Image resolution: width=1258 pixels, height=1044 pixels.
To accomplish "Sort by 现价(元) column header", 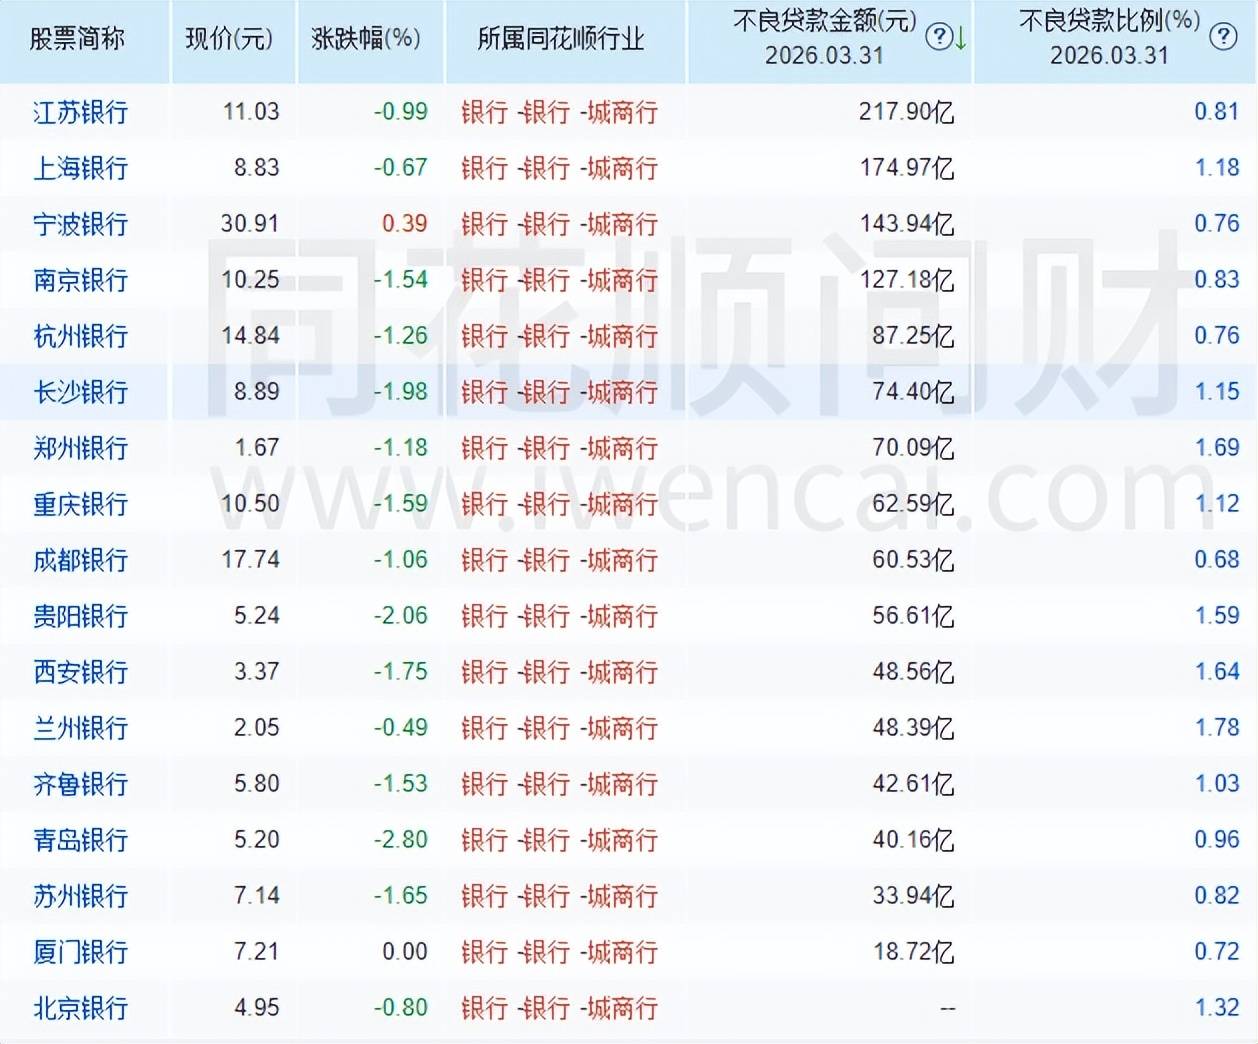I will click(229, 39).
